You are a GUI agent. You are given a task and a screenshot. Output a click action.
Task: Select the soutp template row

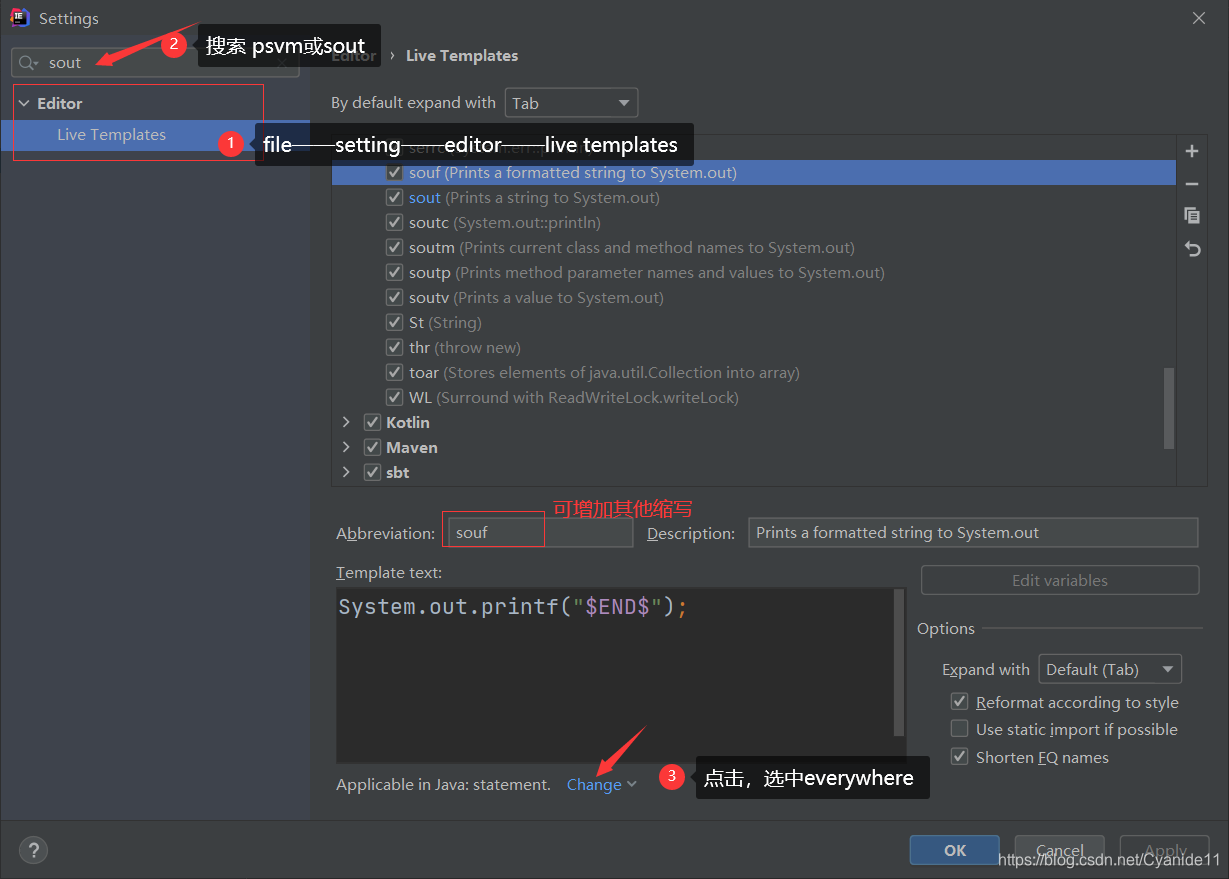pos(753,272)
